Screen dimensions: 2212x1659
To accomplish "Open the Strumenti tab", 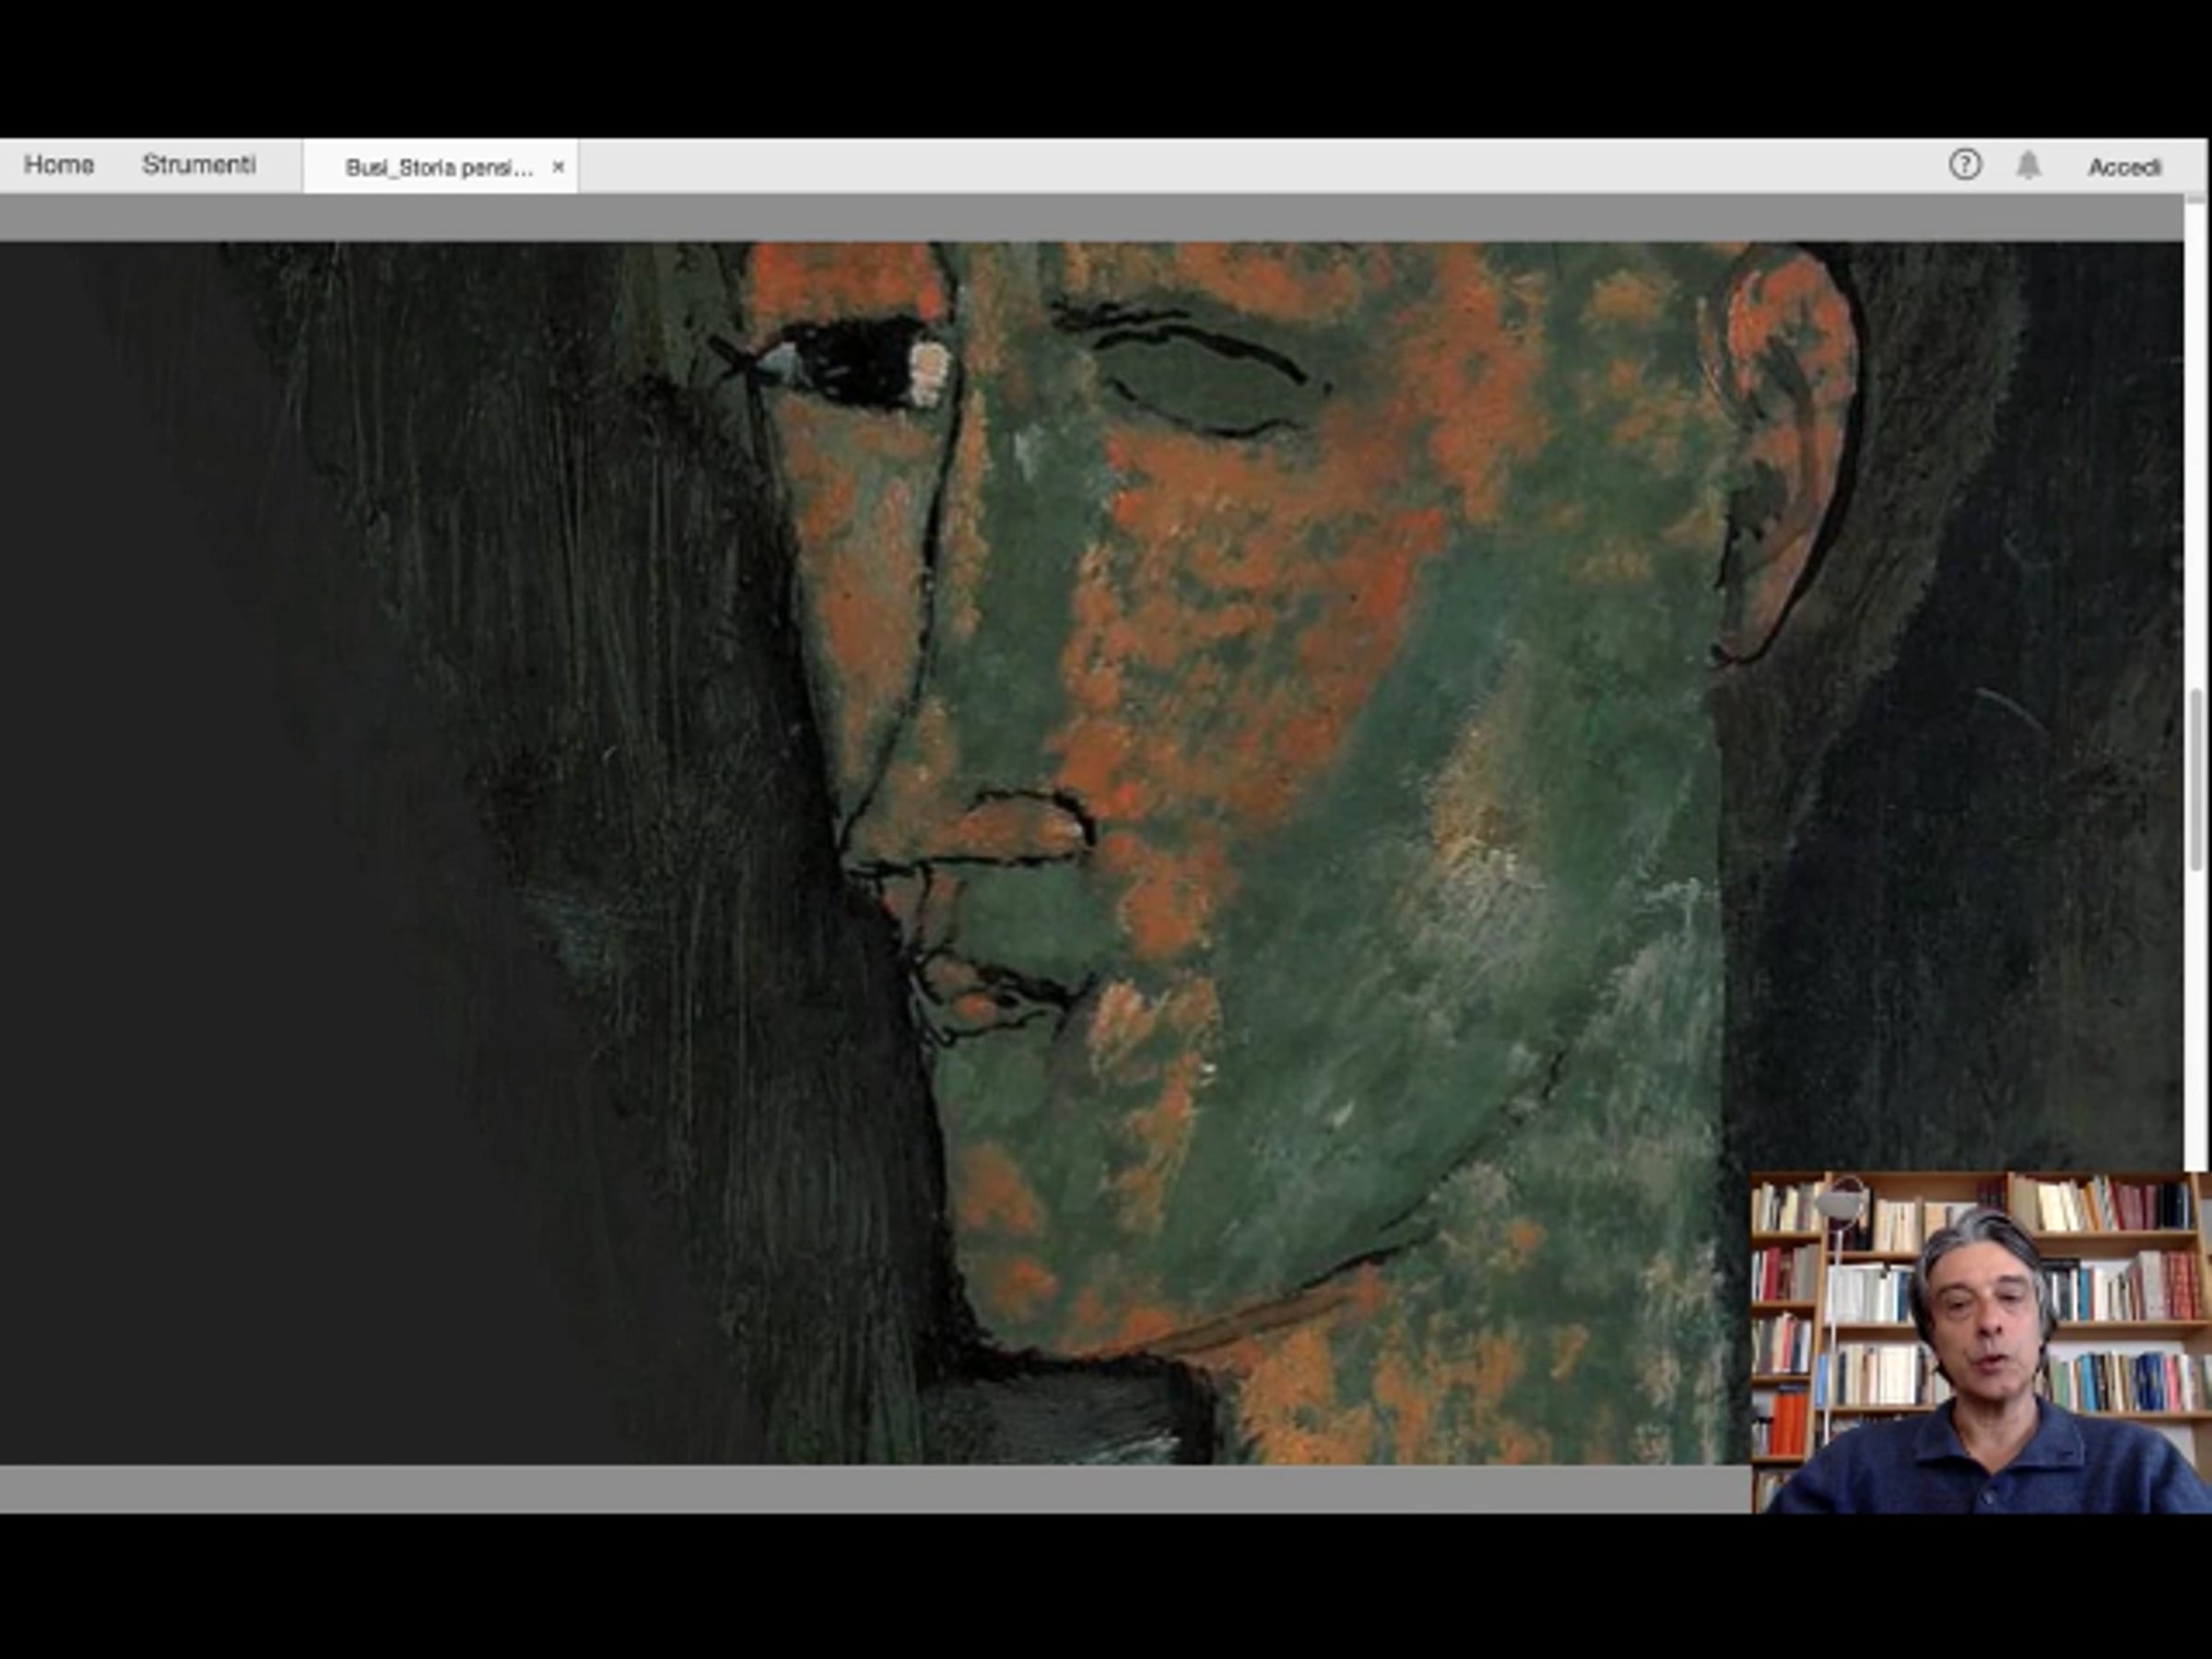I will click(x=199, y=165).
